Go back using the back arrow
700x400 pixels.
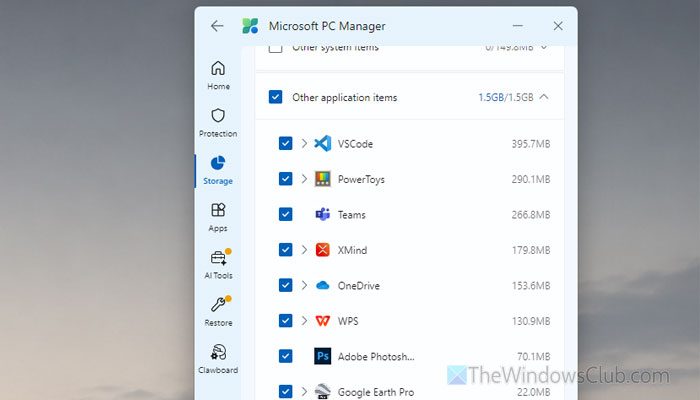[x=217, y=26]
